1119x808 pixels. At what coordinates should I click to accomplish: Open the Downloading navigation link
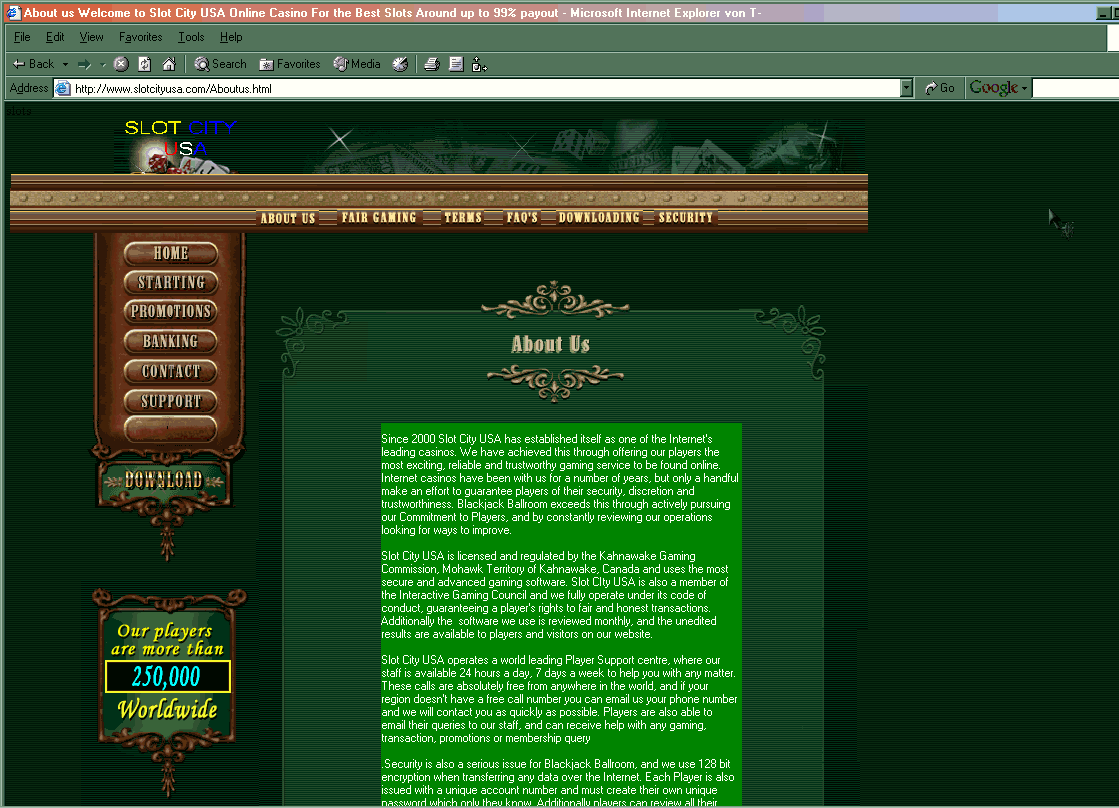point(599,217)
